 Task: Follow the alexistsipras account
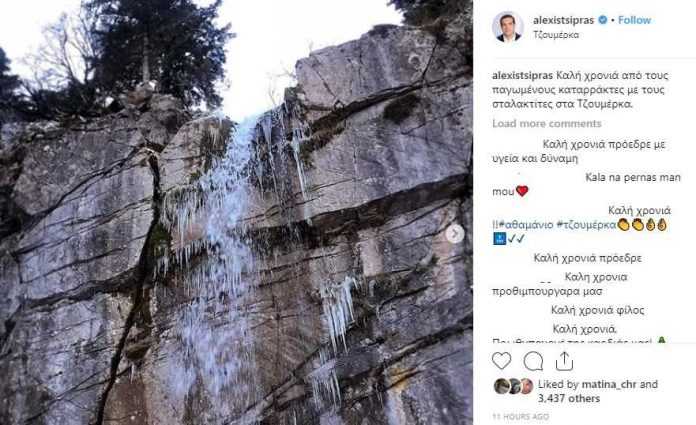coord(635,20)
